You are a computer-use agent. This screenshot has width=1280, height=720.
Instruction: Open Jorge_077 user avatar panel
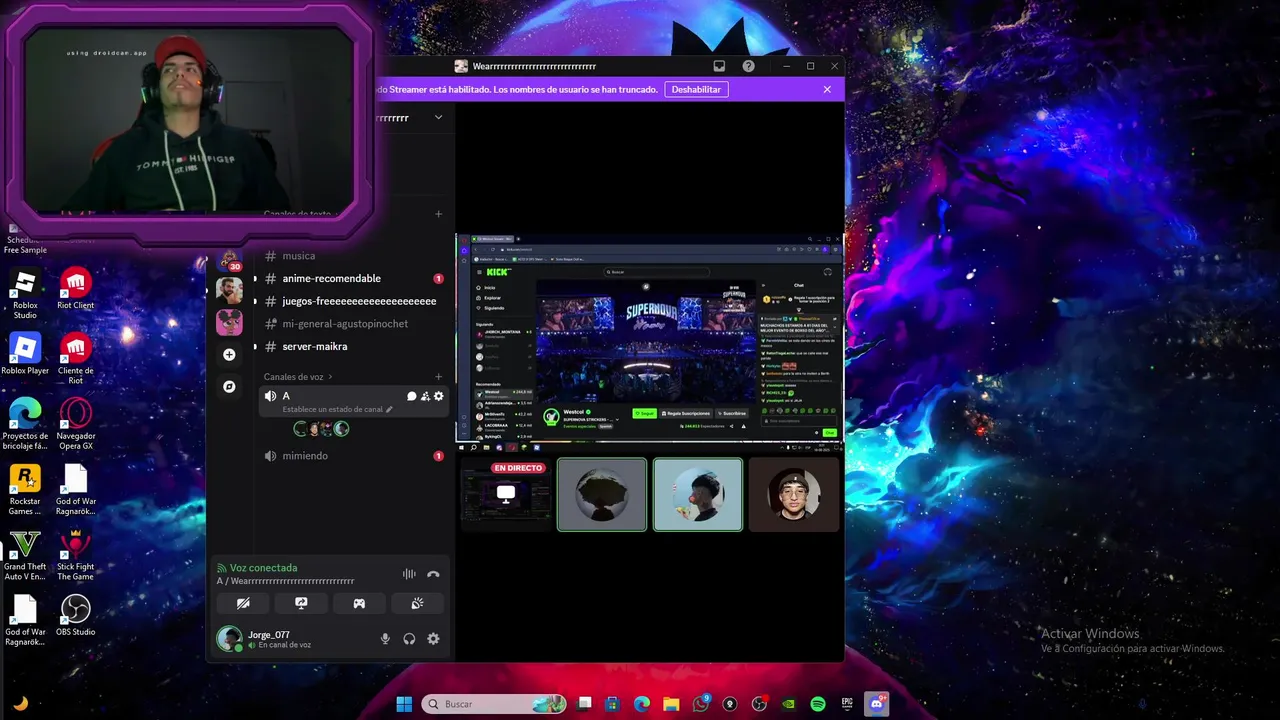[230, 639]
